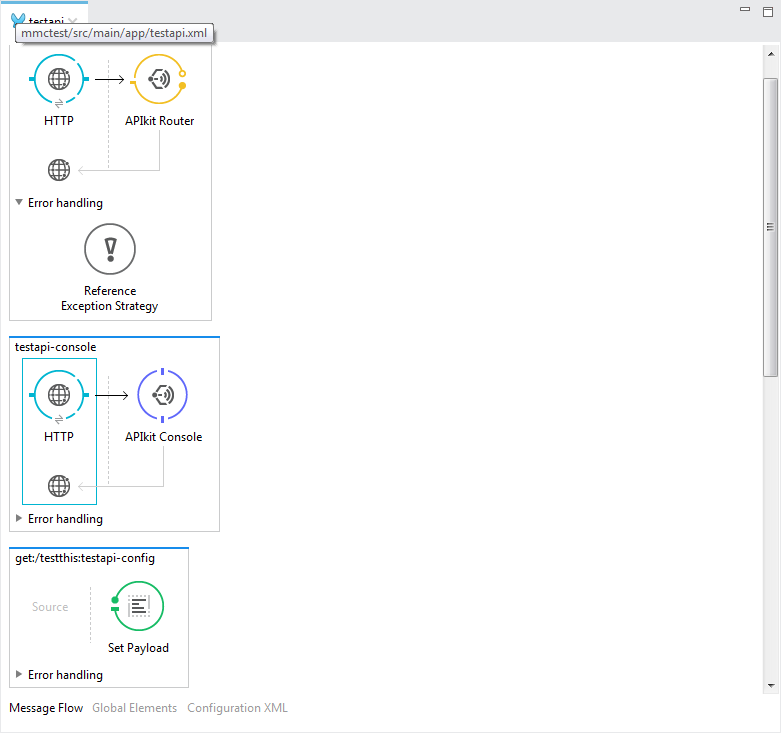Select the testapi editor tab

pyautogui.click(x=46, y=20)
